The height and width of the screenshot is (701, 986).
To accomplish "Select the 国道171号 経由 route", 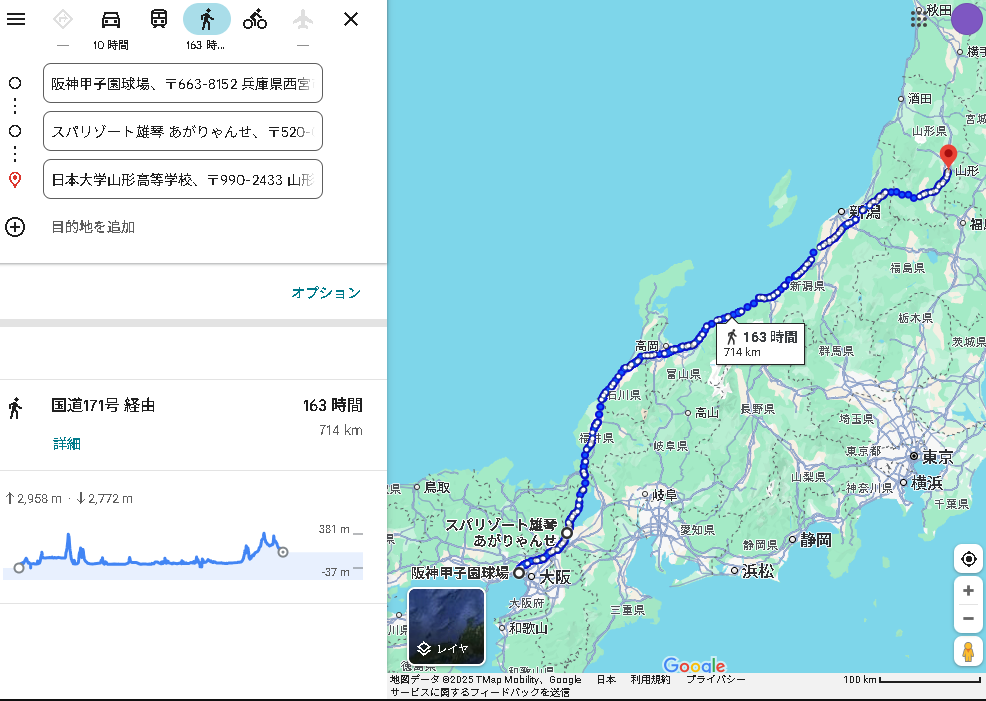I will pos(193,425).
